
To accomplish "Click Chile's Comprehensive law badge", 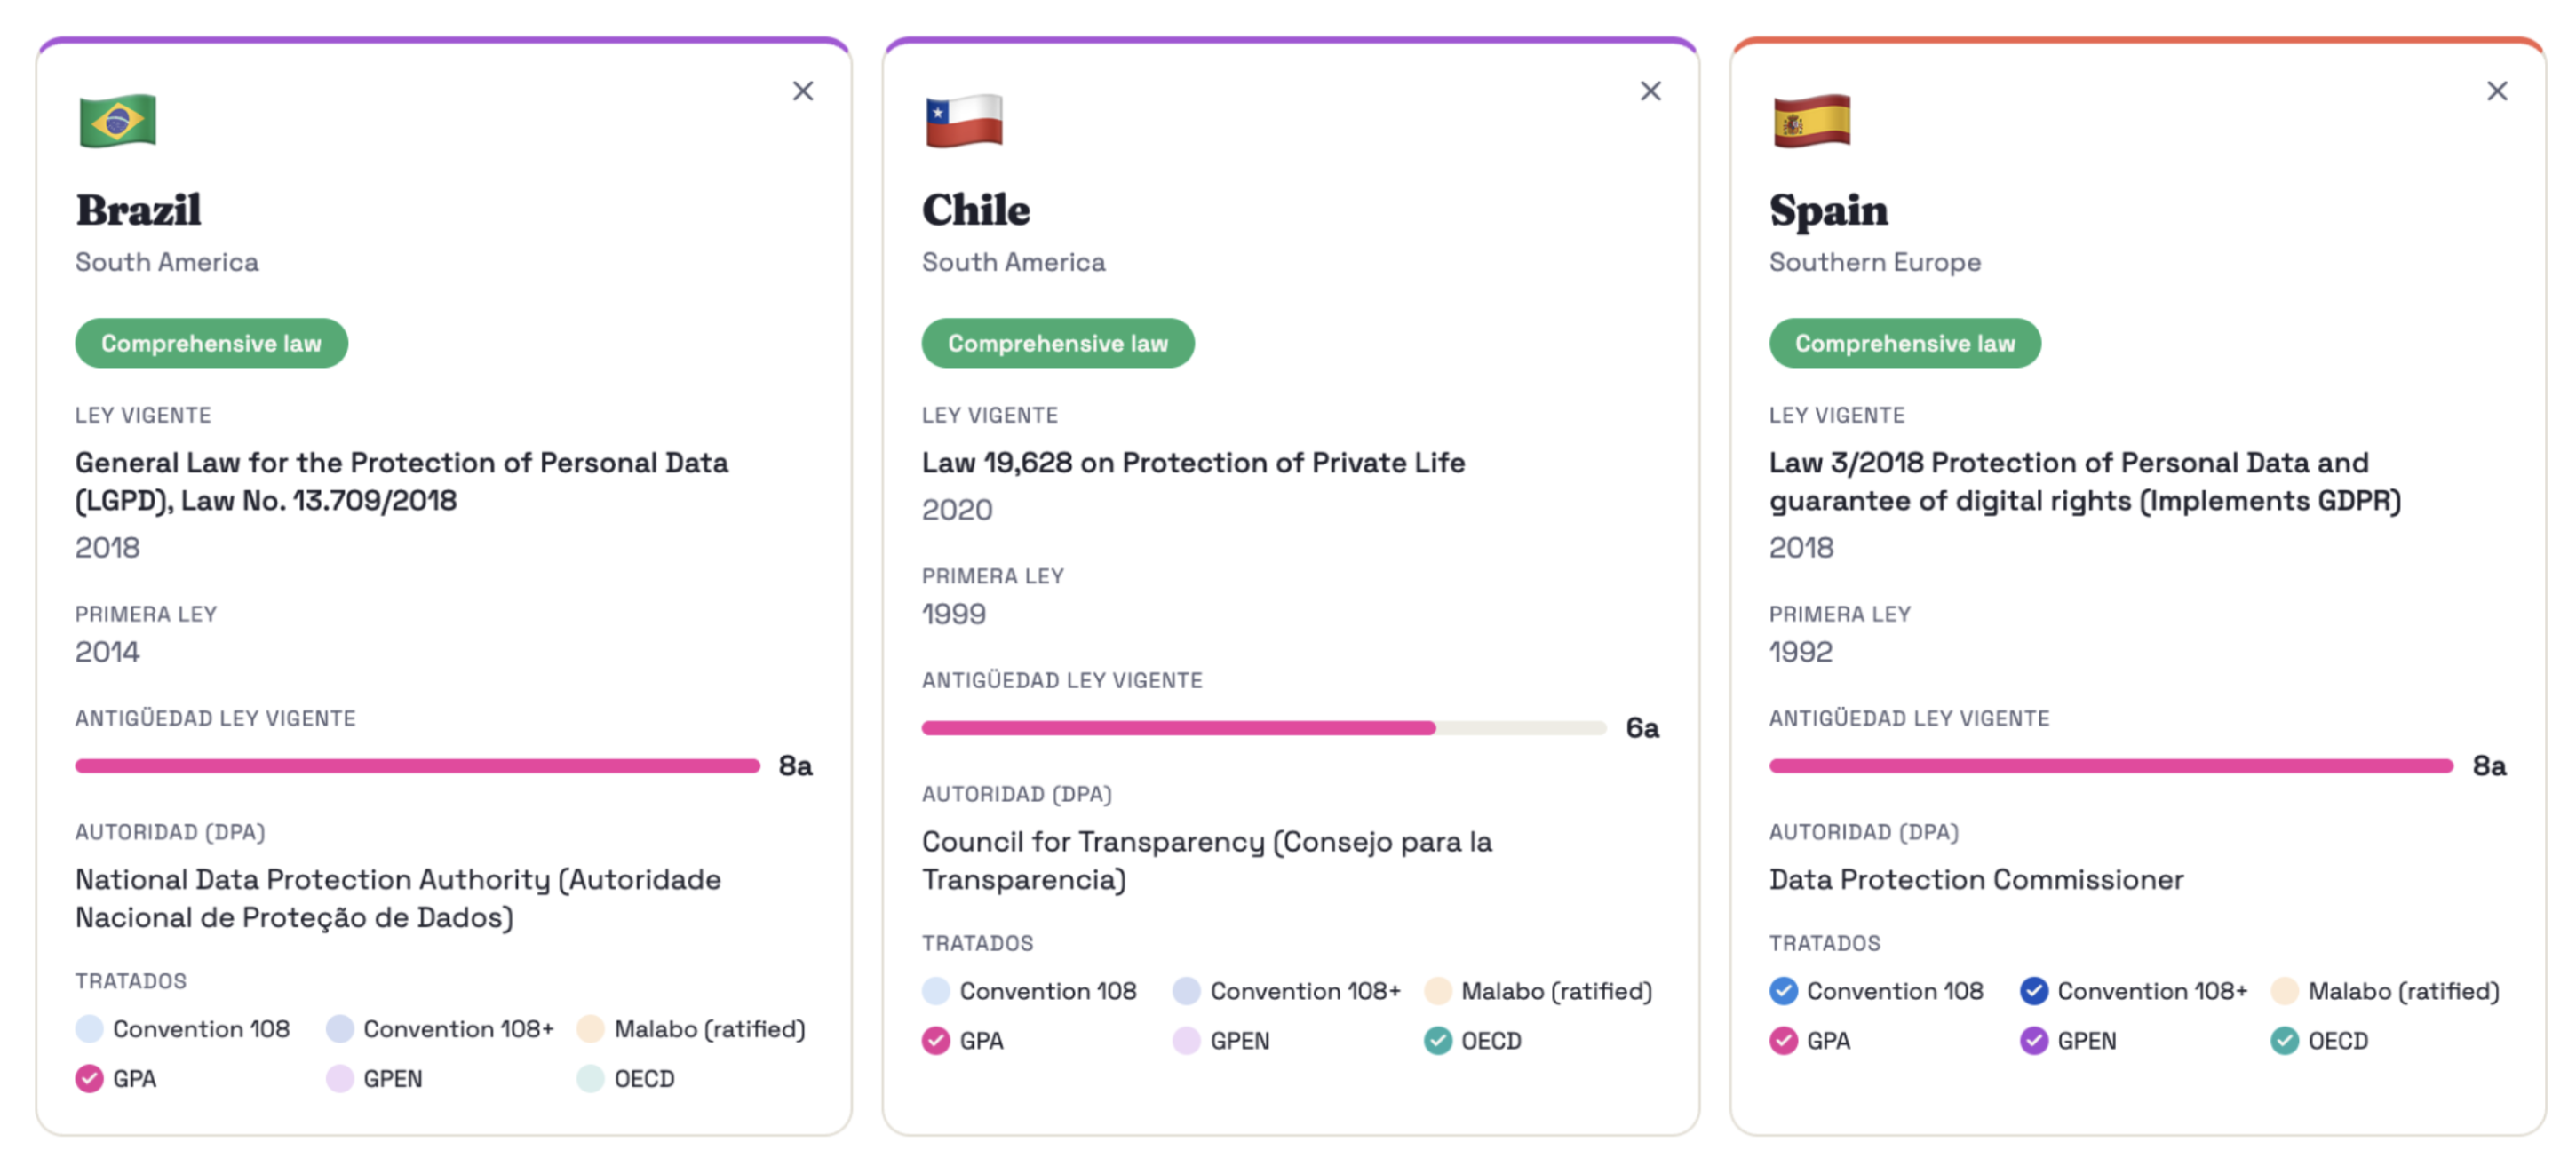I will (1057, 343).
